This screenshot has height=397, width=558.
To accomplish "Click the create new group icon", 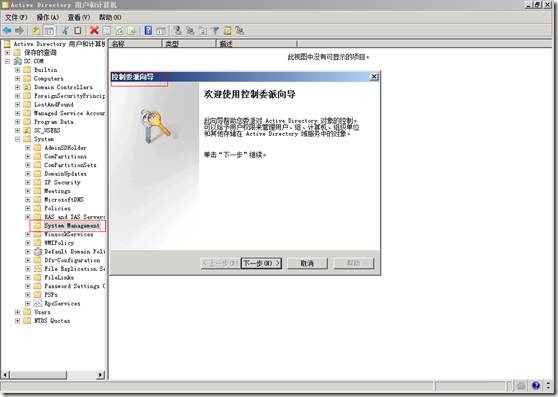I will 190,31.
